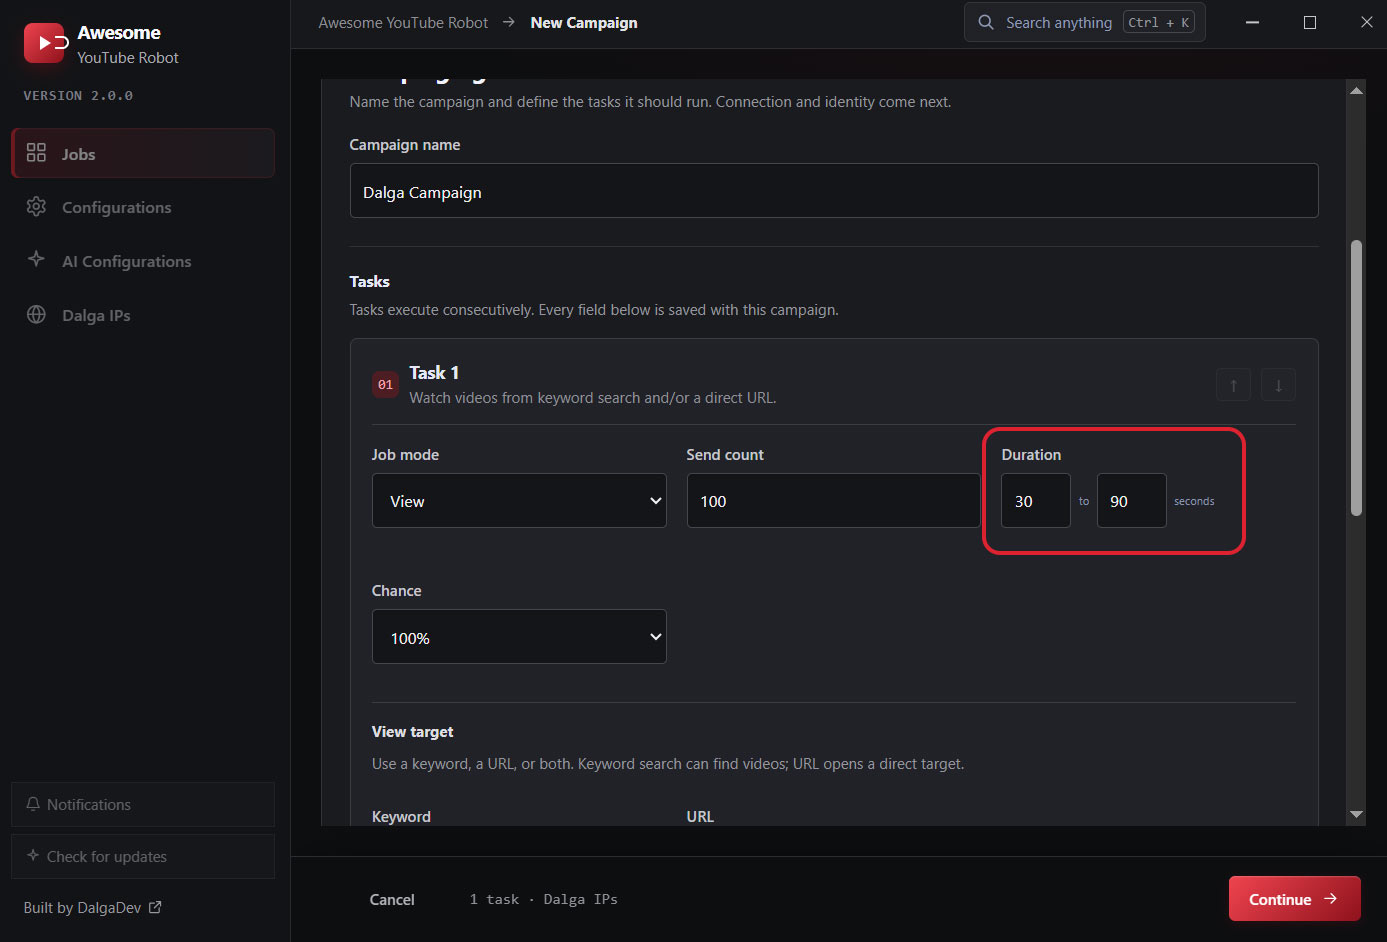Viewport: 1387px width, 942px height.
Task: Click the Dalga IPs globe icon
Action: 36,314
